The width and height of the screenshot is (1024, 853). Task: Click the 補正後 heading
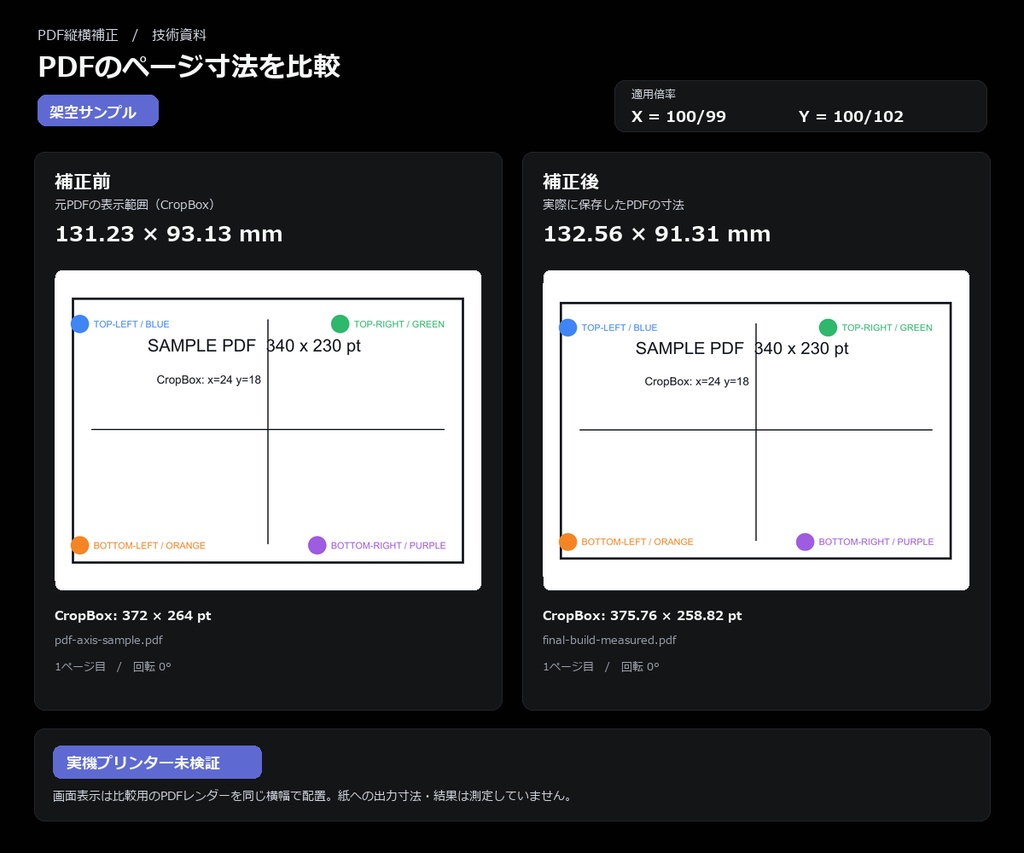(571, 181)
